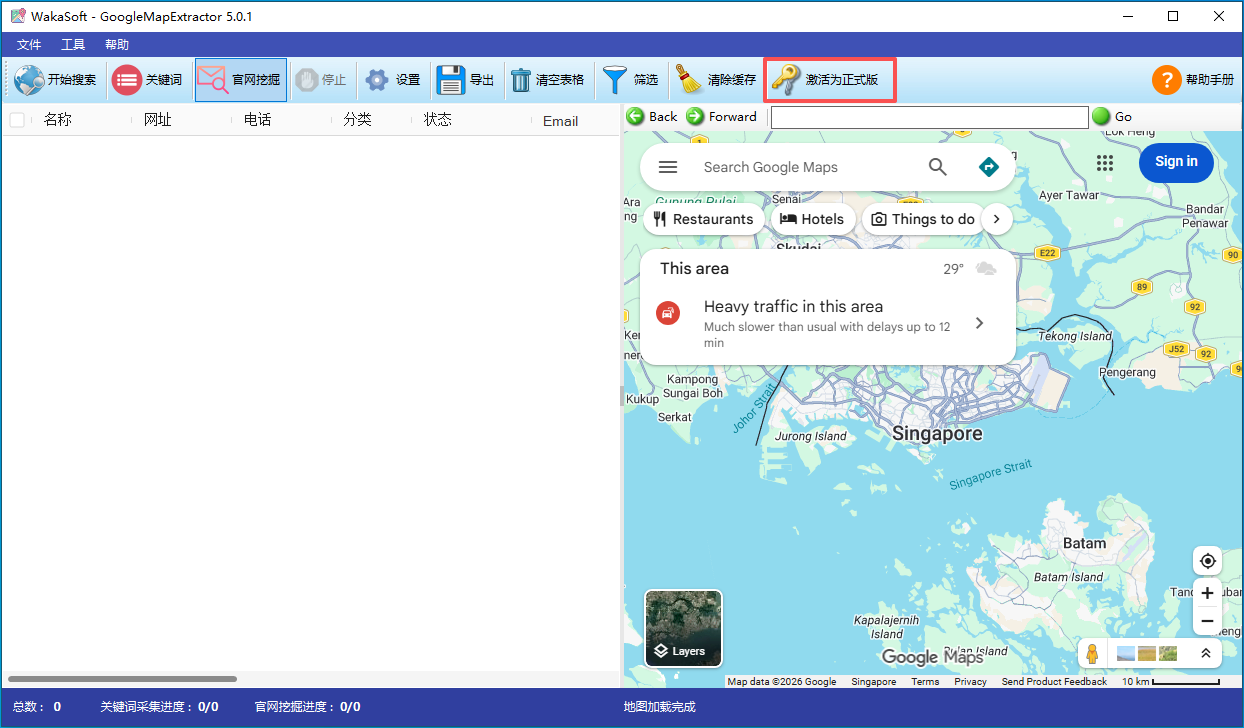The image size is (1244, 728).
Task: Expand more category chips arrow
Action: [x=997, y=219]
